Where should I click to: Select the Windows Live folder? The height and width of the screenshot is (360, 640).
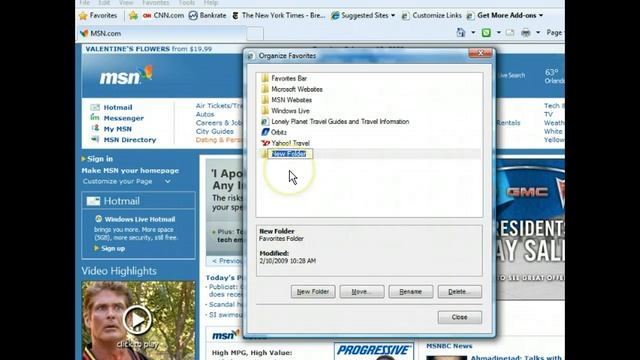pos(290,111)
